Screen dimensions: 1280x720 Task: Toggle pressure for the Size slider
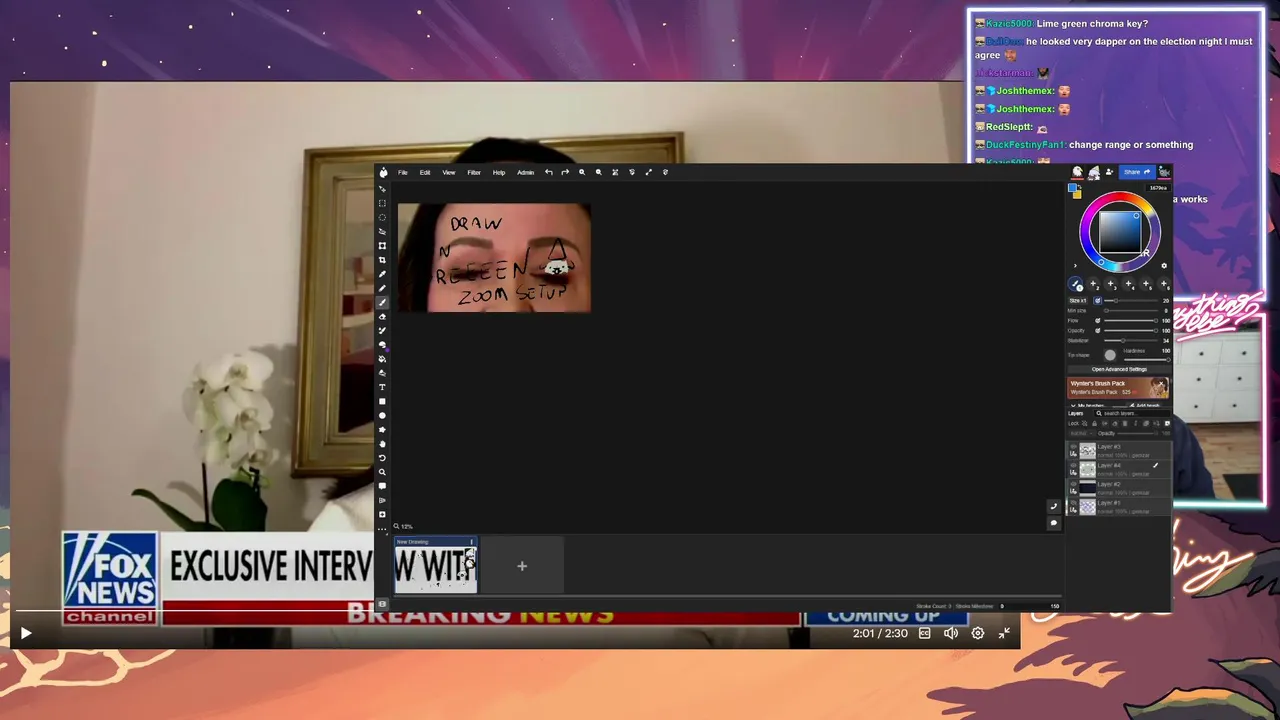click(1098, 301)
